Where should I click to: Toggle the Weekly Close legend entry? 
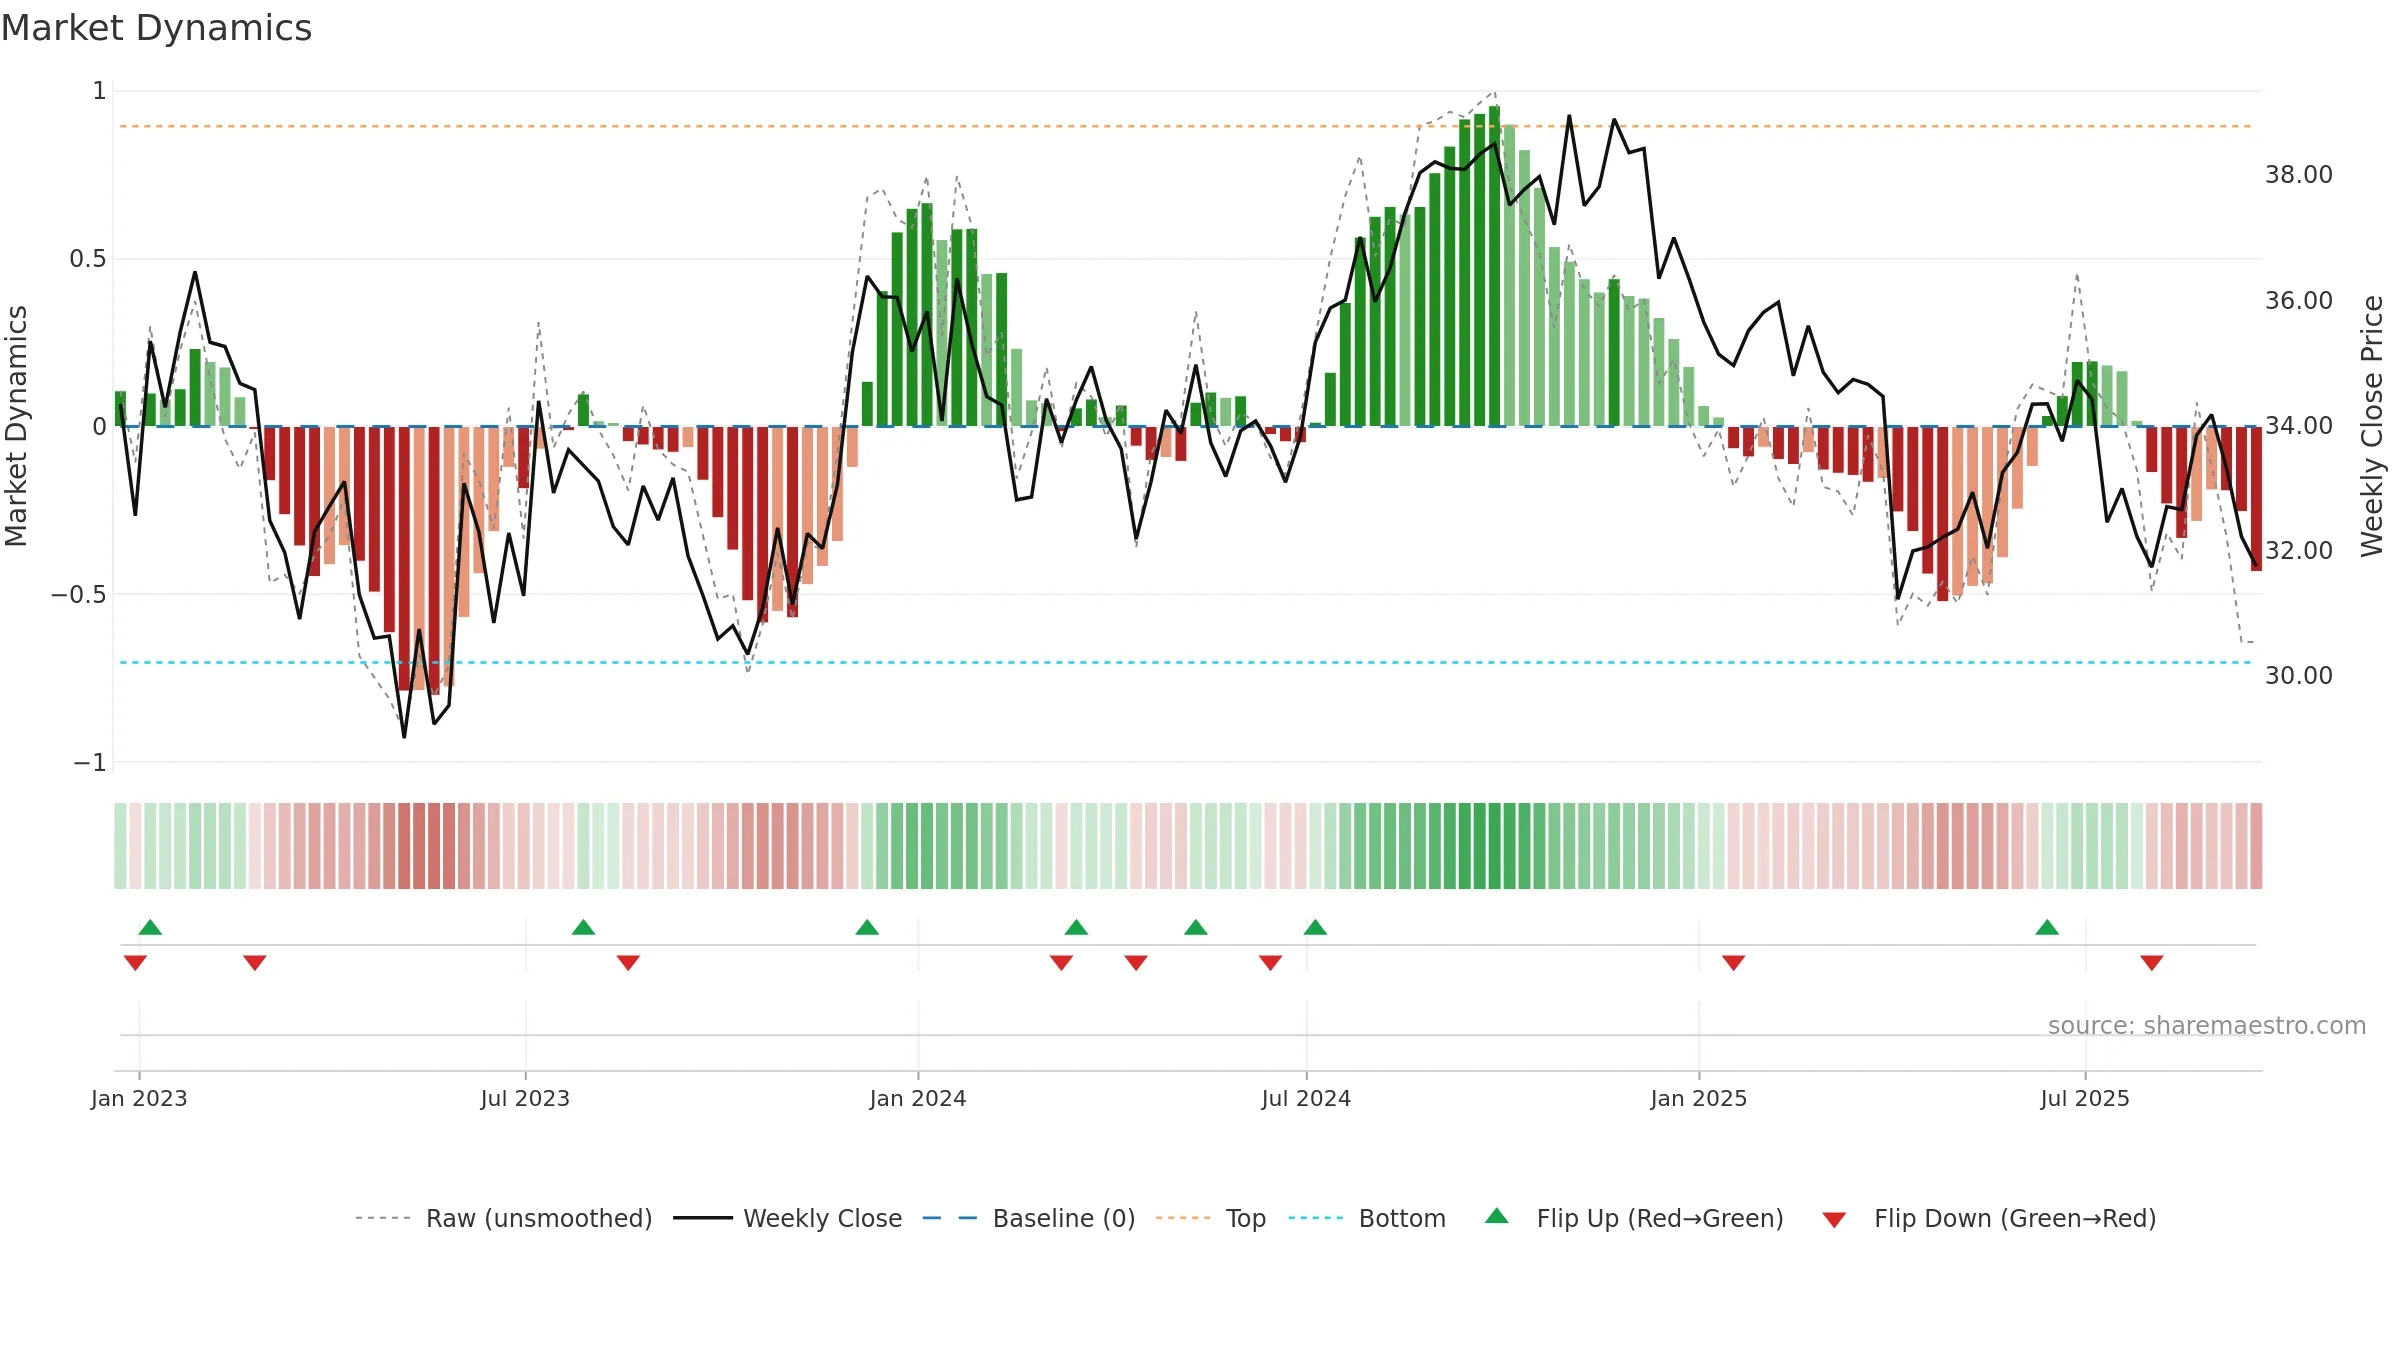click(x=788, y=1218)
